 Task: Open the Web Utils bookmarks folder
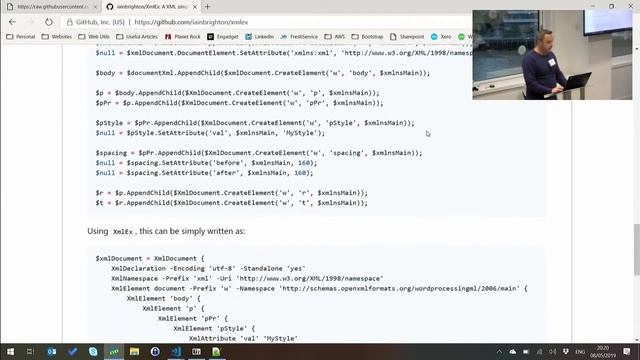[x=94, y=37]
